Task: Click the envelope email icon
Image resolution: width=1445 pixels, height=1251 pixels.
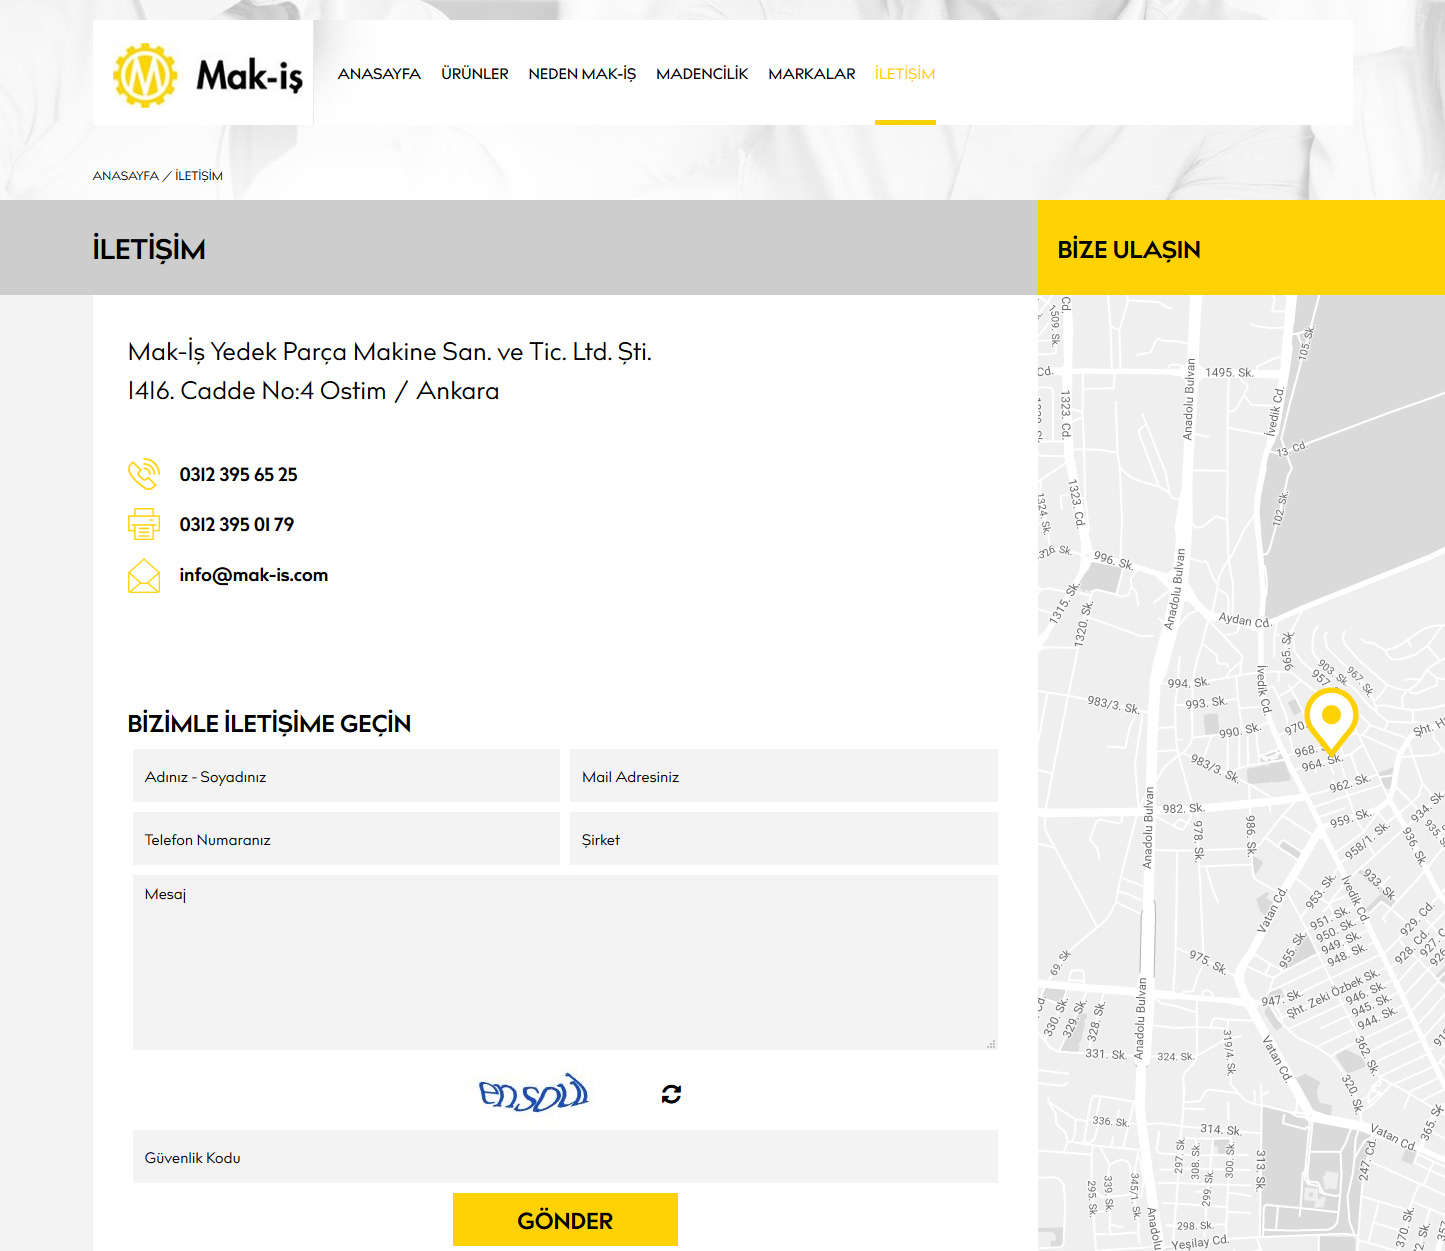Action: pos(144,576)
